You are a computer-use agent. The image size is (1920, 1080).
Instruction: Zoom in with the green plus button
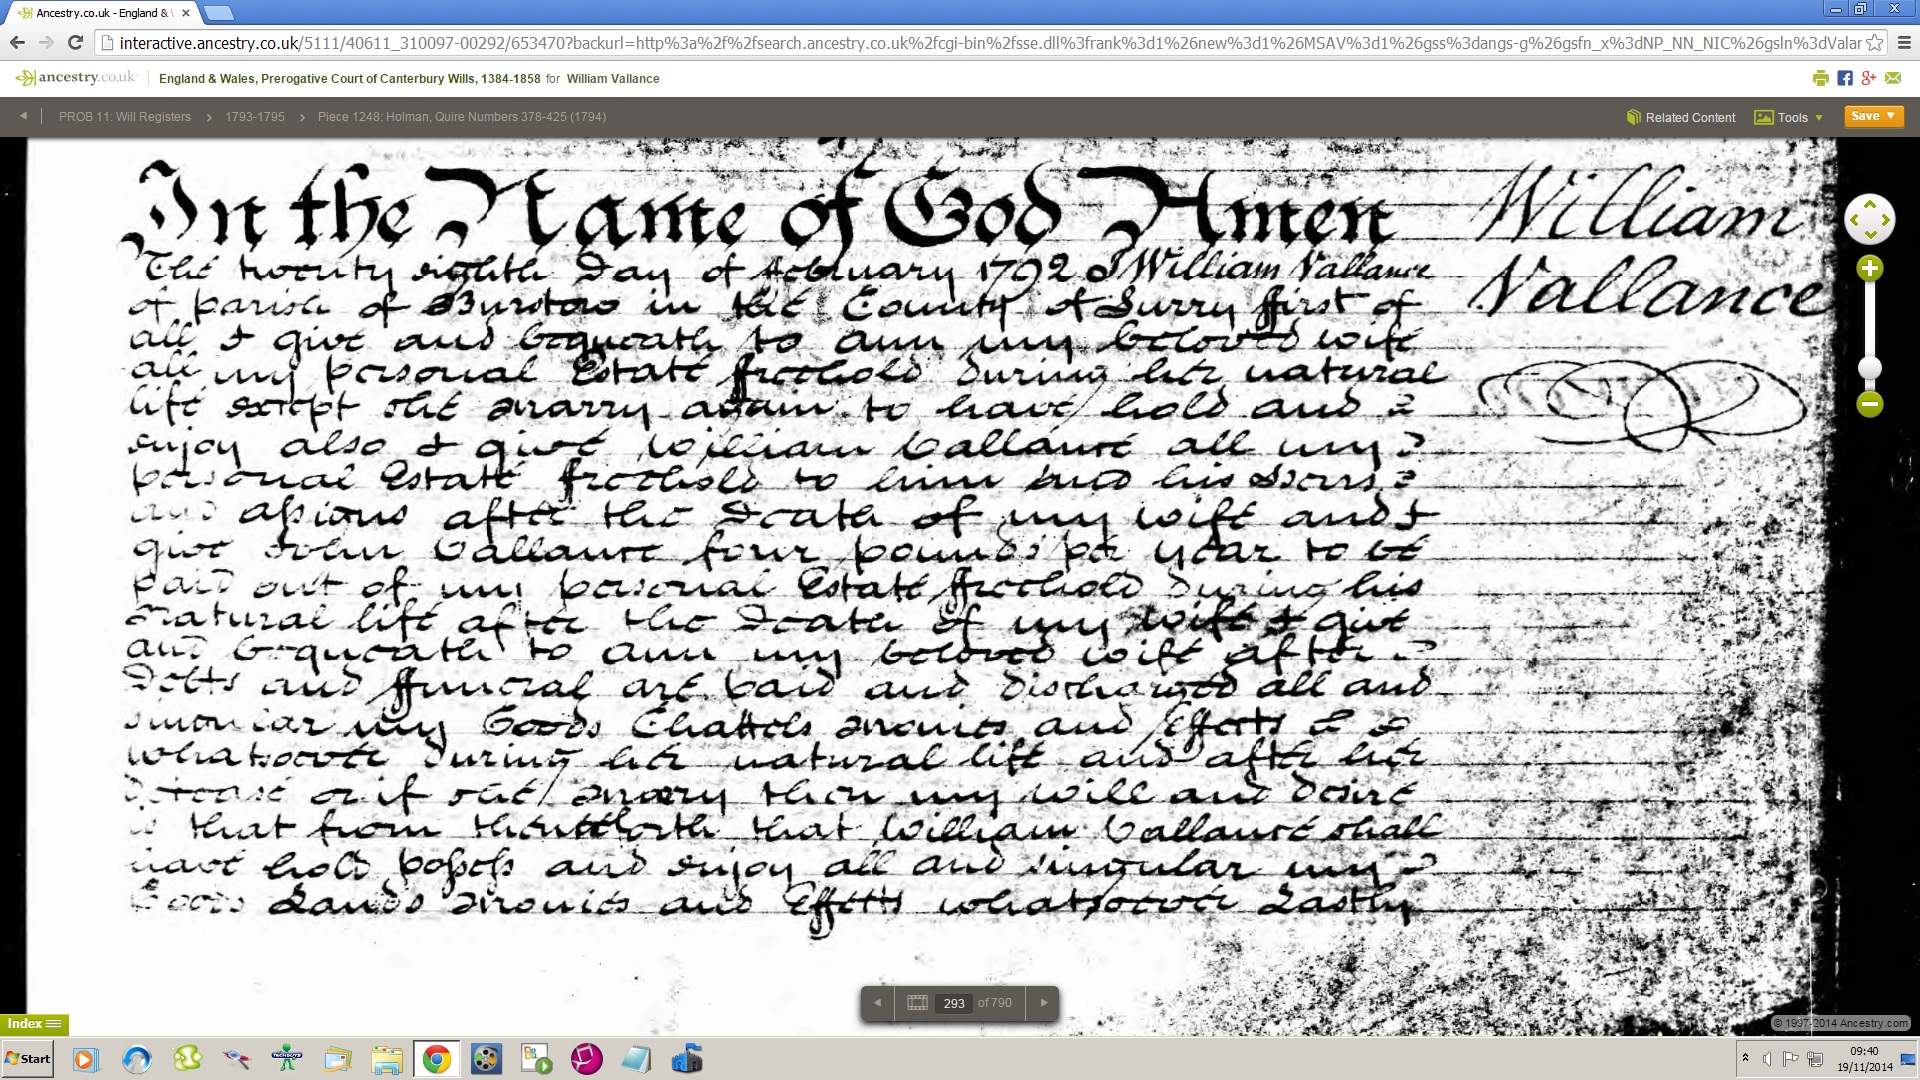(1869, 268)
